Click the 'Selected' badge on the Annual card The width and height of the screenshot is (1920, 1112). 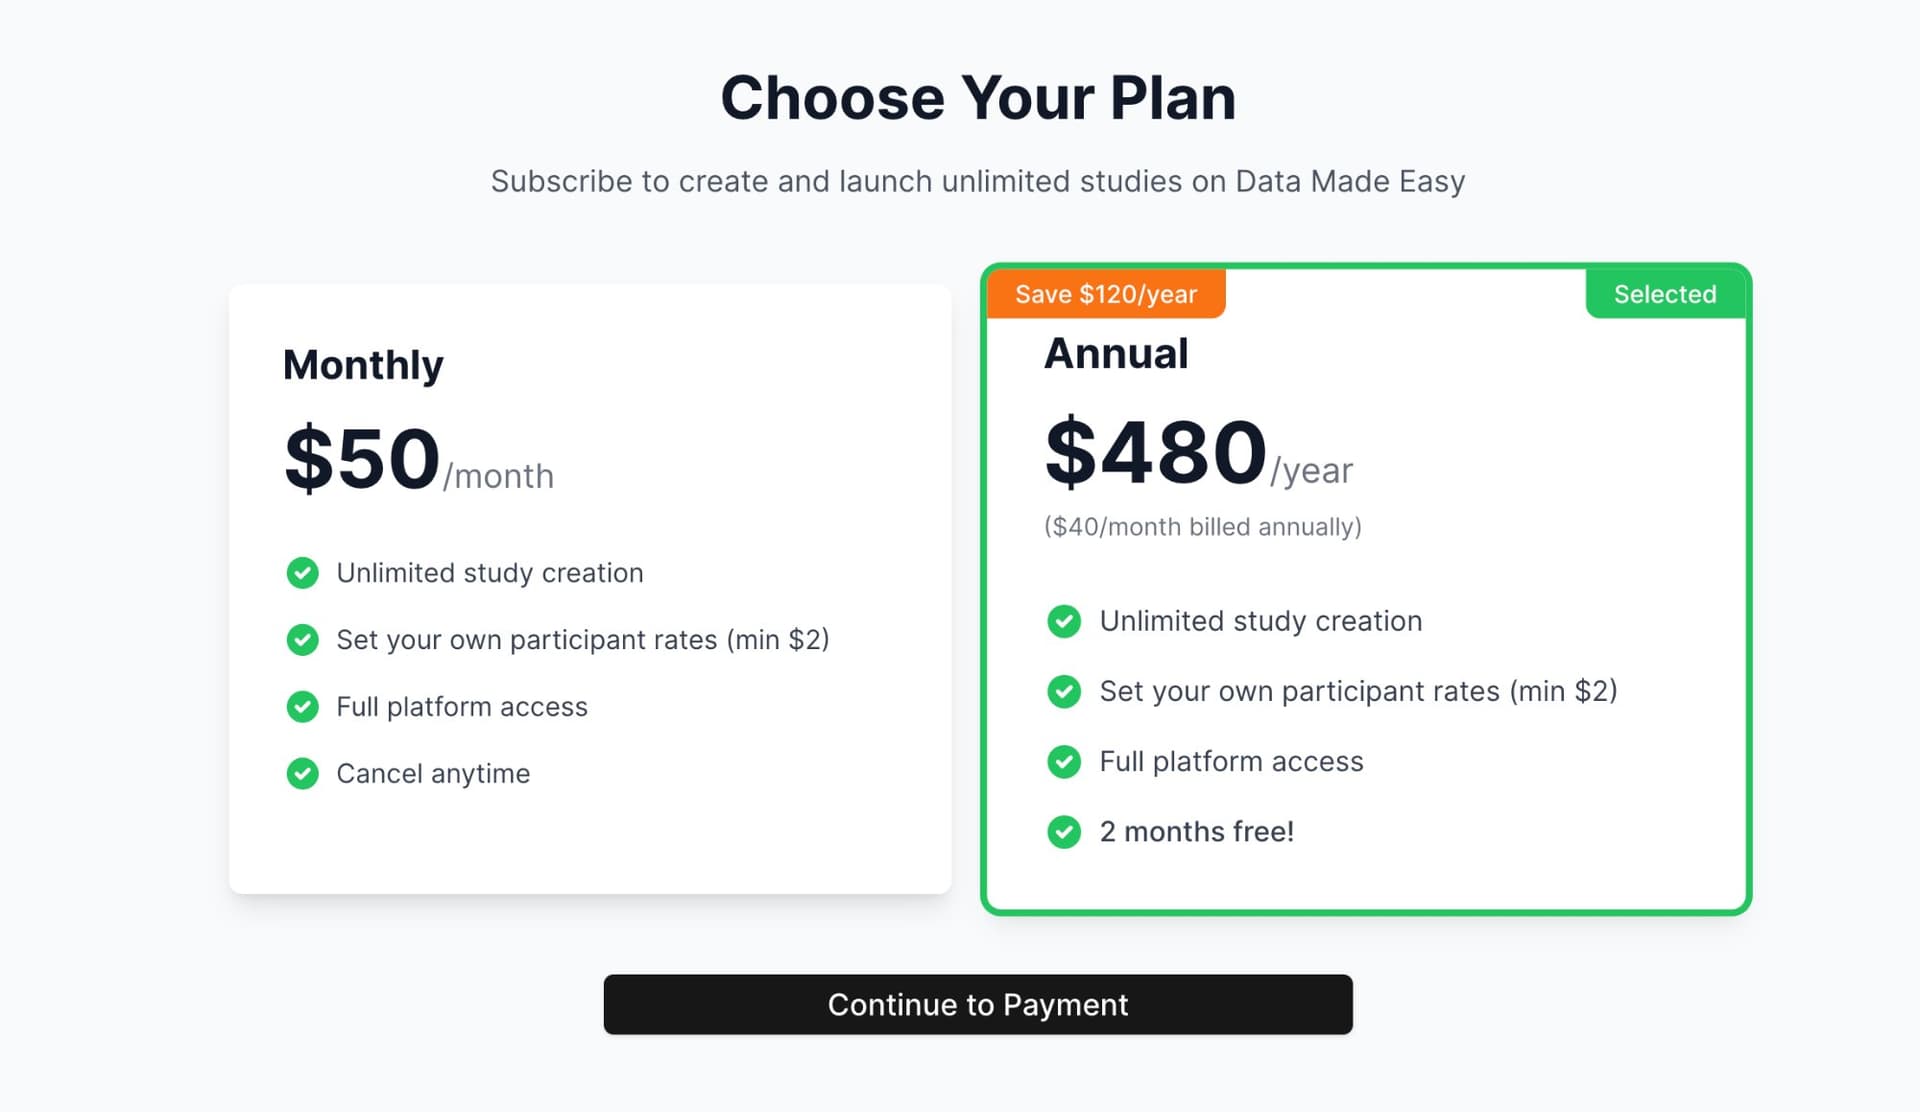coord(1664,293)
